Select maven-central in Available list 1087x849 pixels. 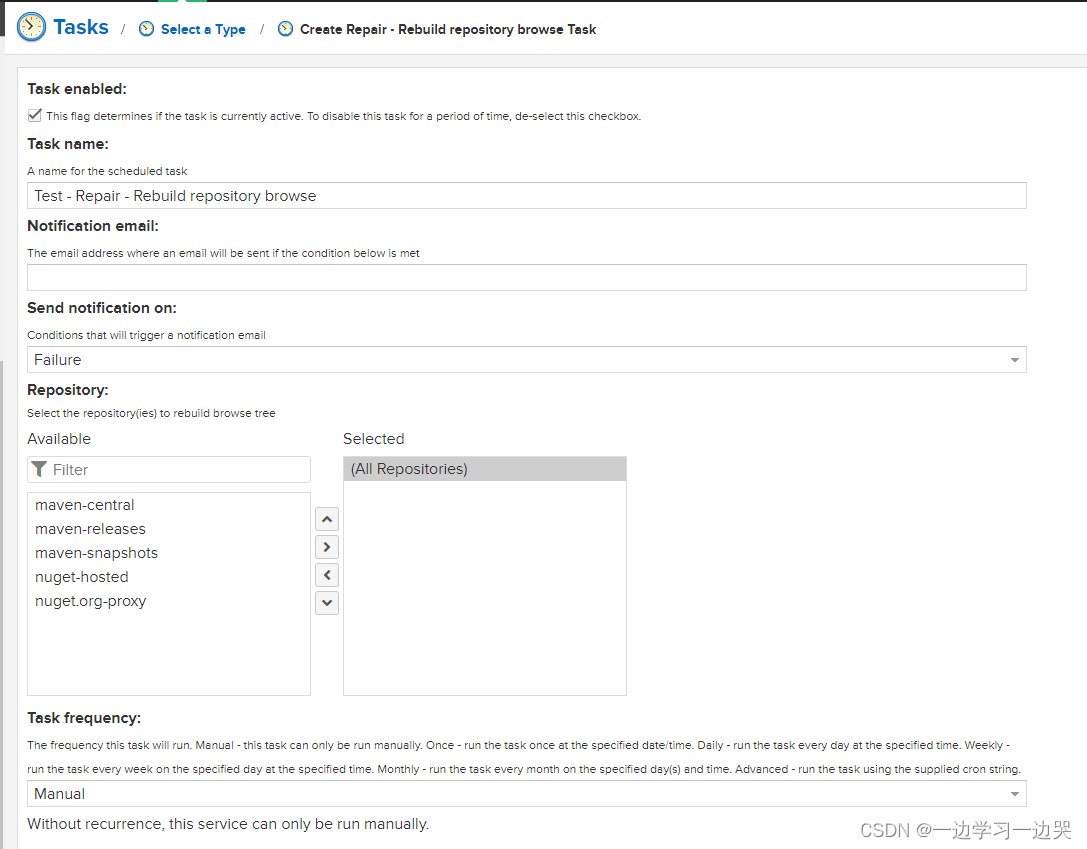(85, 505)
